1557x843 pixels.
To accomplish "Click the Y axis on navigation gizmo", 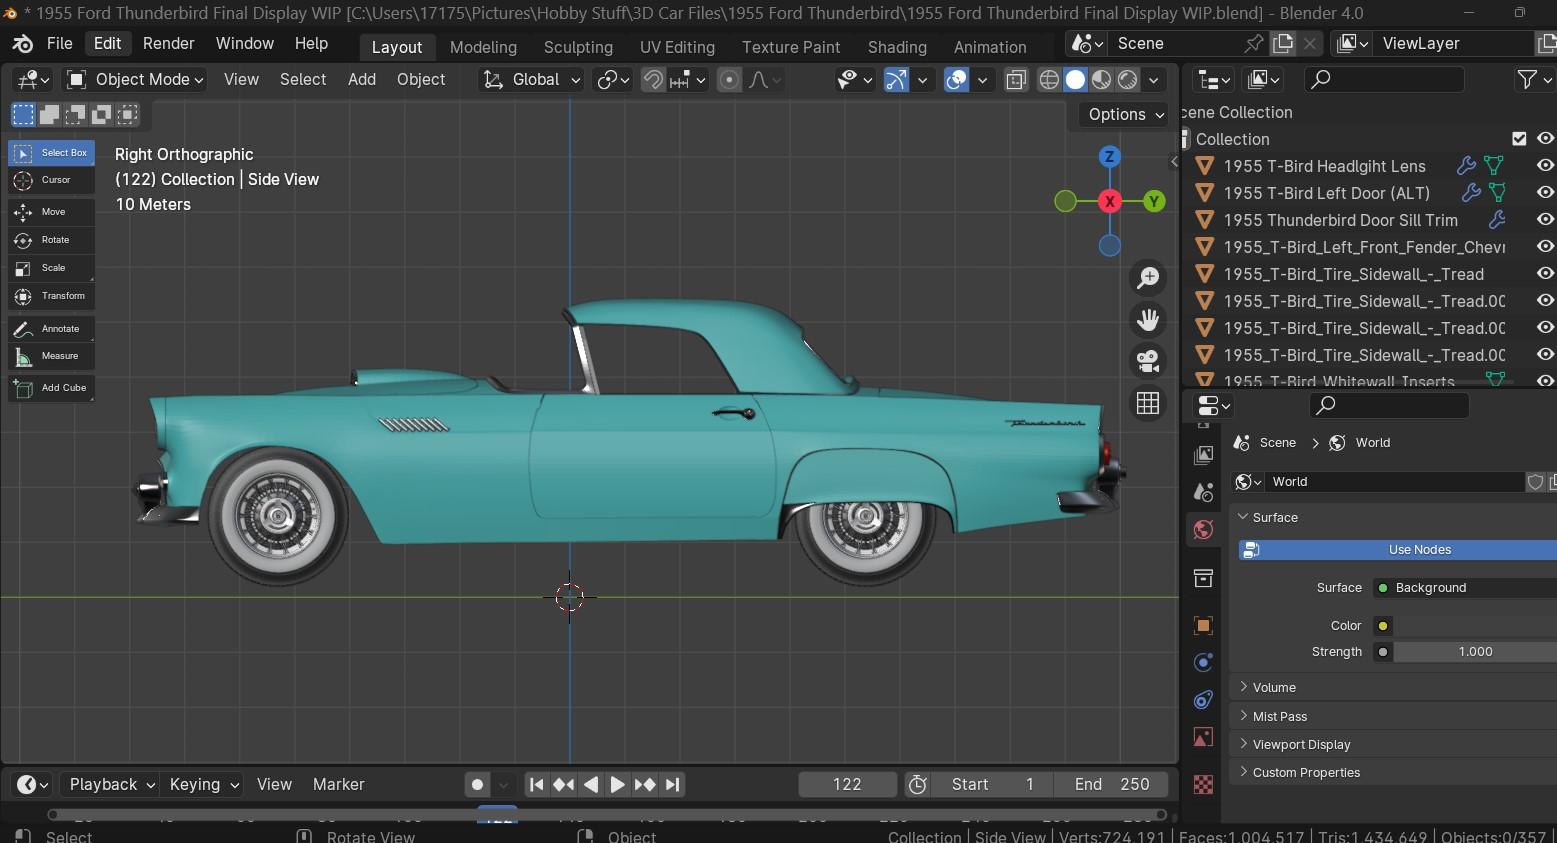I will coord(1154,201).
